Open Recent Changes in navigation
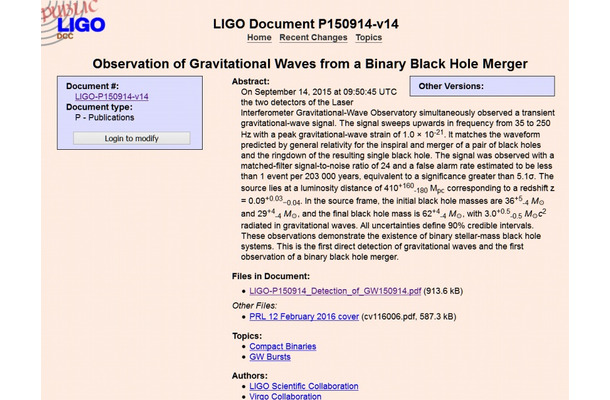 coord(313,37)
